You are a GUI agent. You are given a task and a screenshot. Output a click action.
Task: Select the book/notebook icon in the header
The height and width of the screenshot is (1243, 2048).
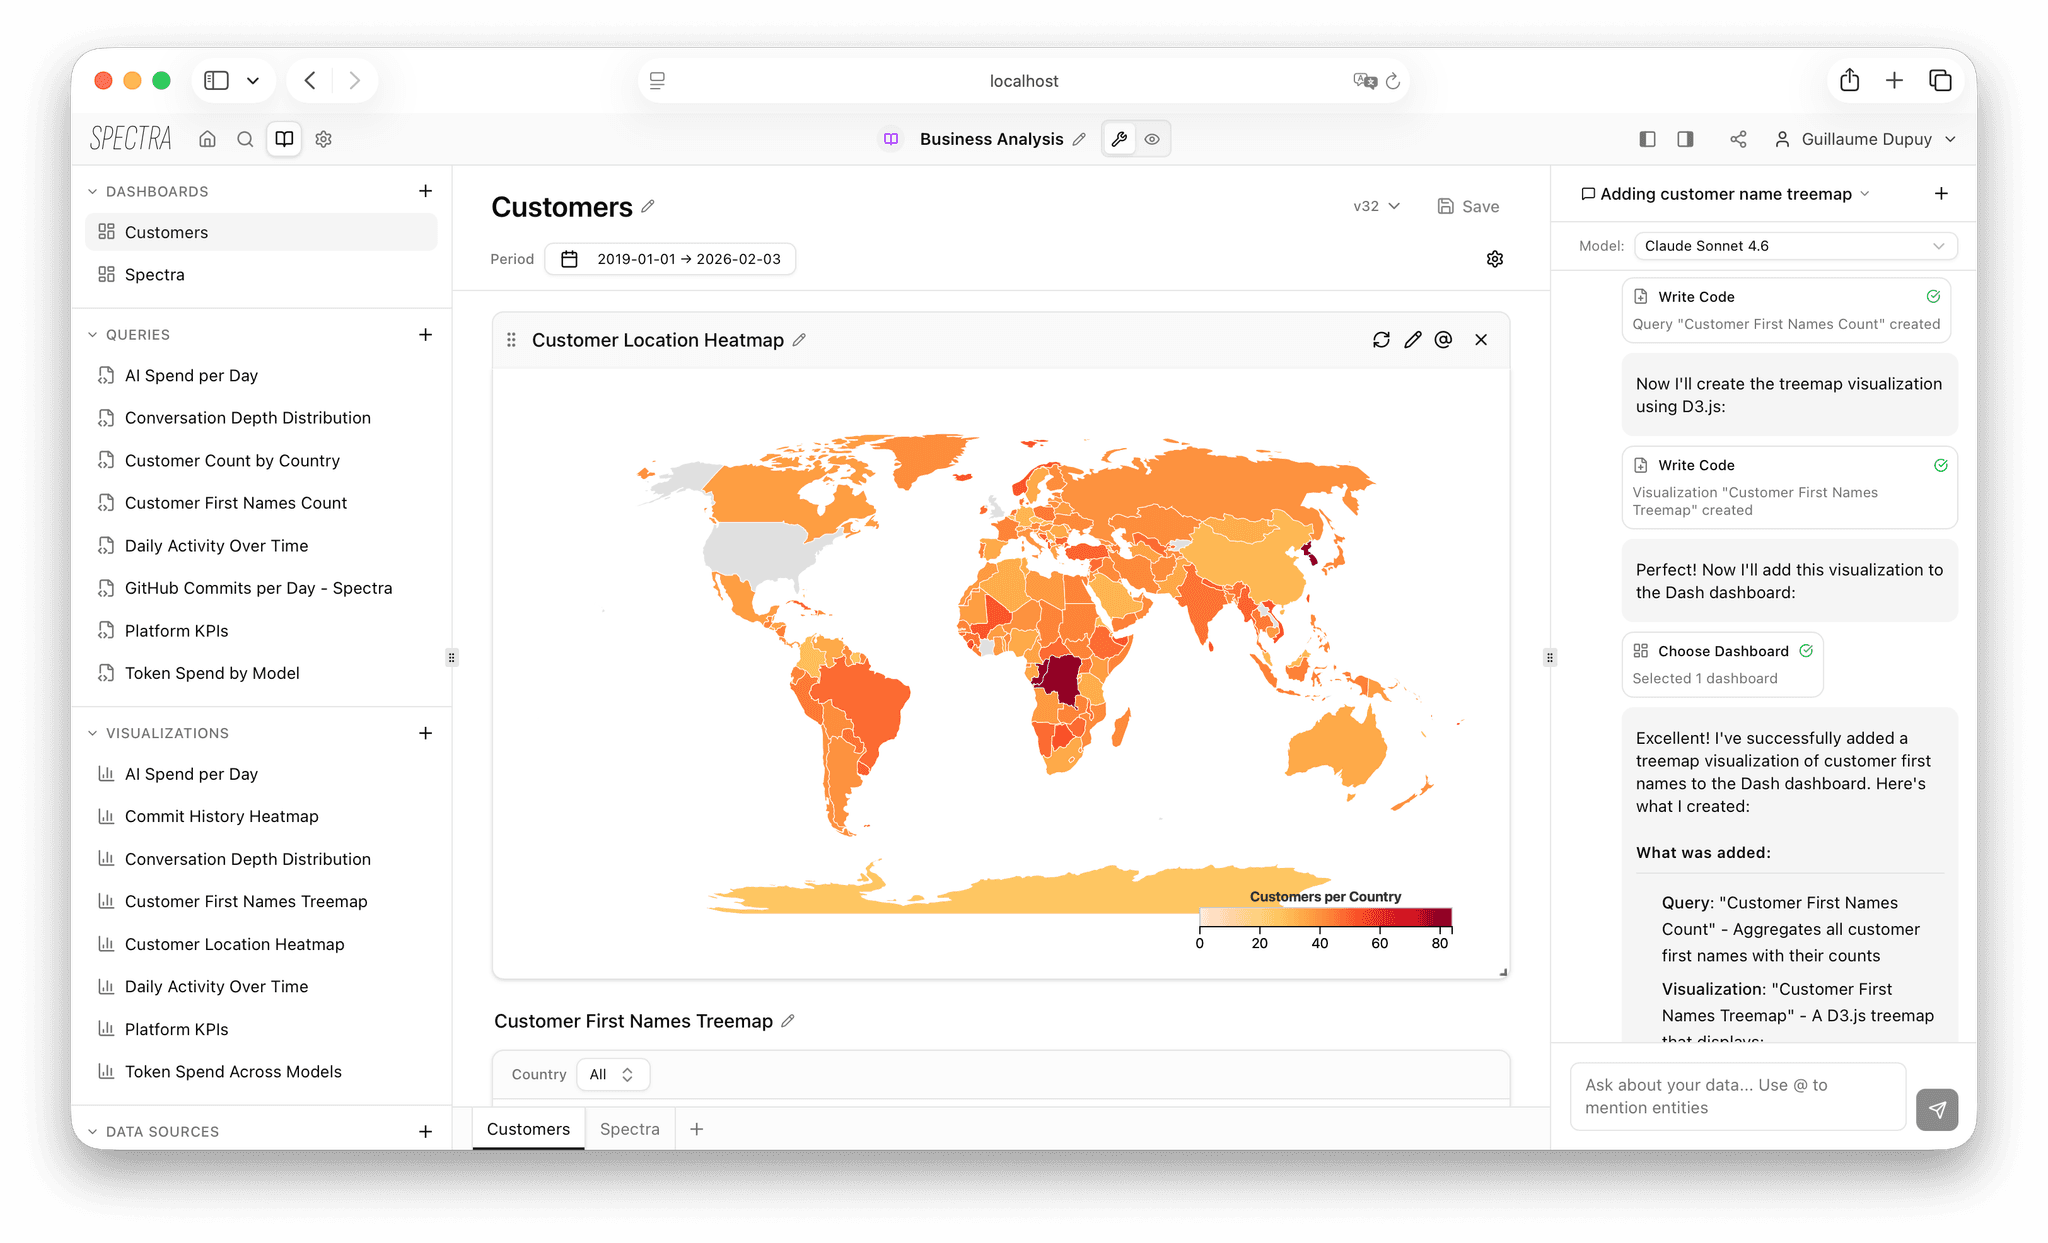[x=284, y=139]
